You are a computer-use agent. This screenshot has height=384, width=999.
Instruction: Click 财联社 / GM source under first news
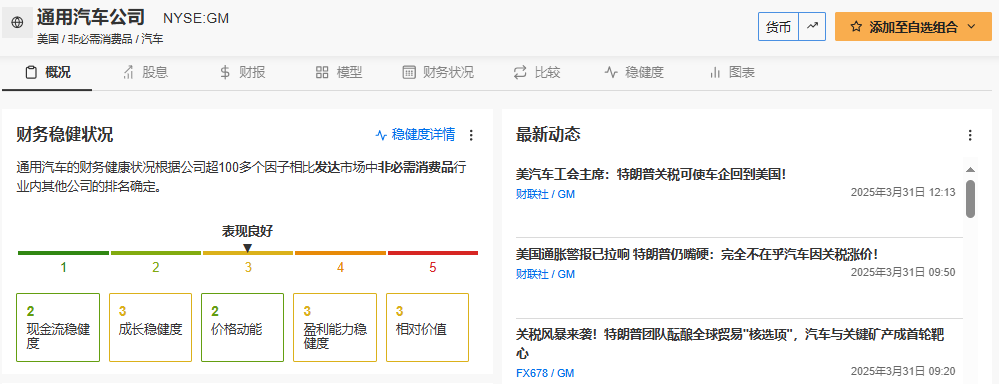tap(545, 194)
